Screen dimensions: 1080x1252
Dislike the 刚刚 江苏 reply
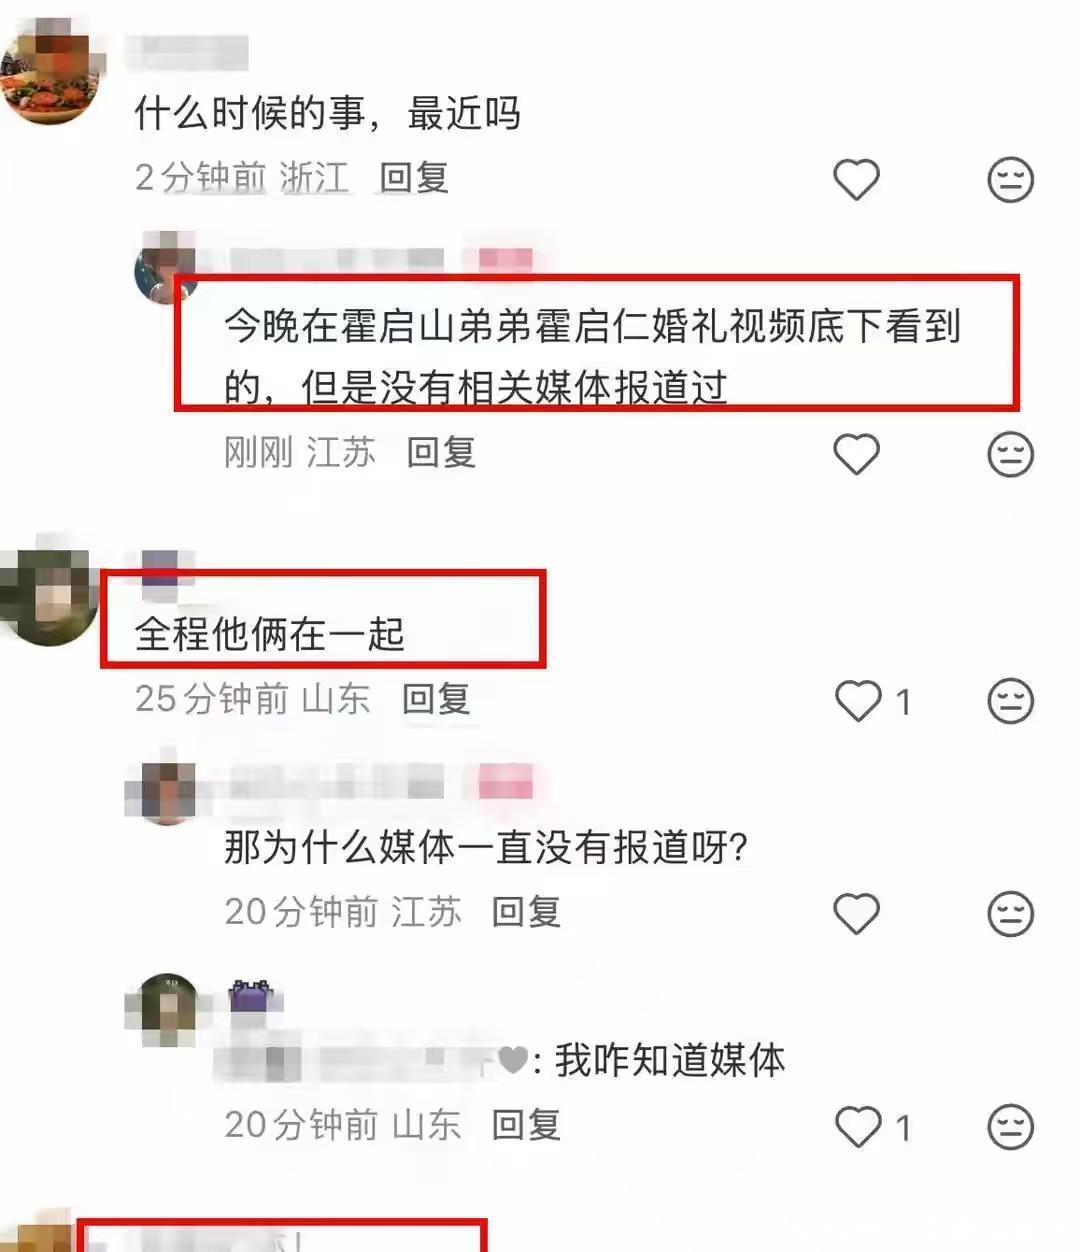(1010, 455)
